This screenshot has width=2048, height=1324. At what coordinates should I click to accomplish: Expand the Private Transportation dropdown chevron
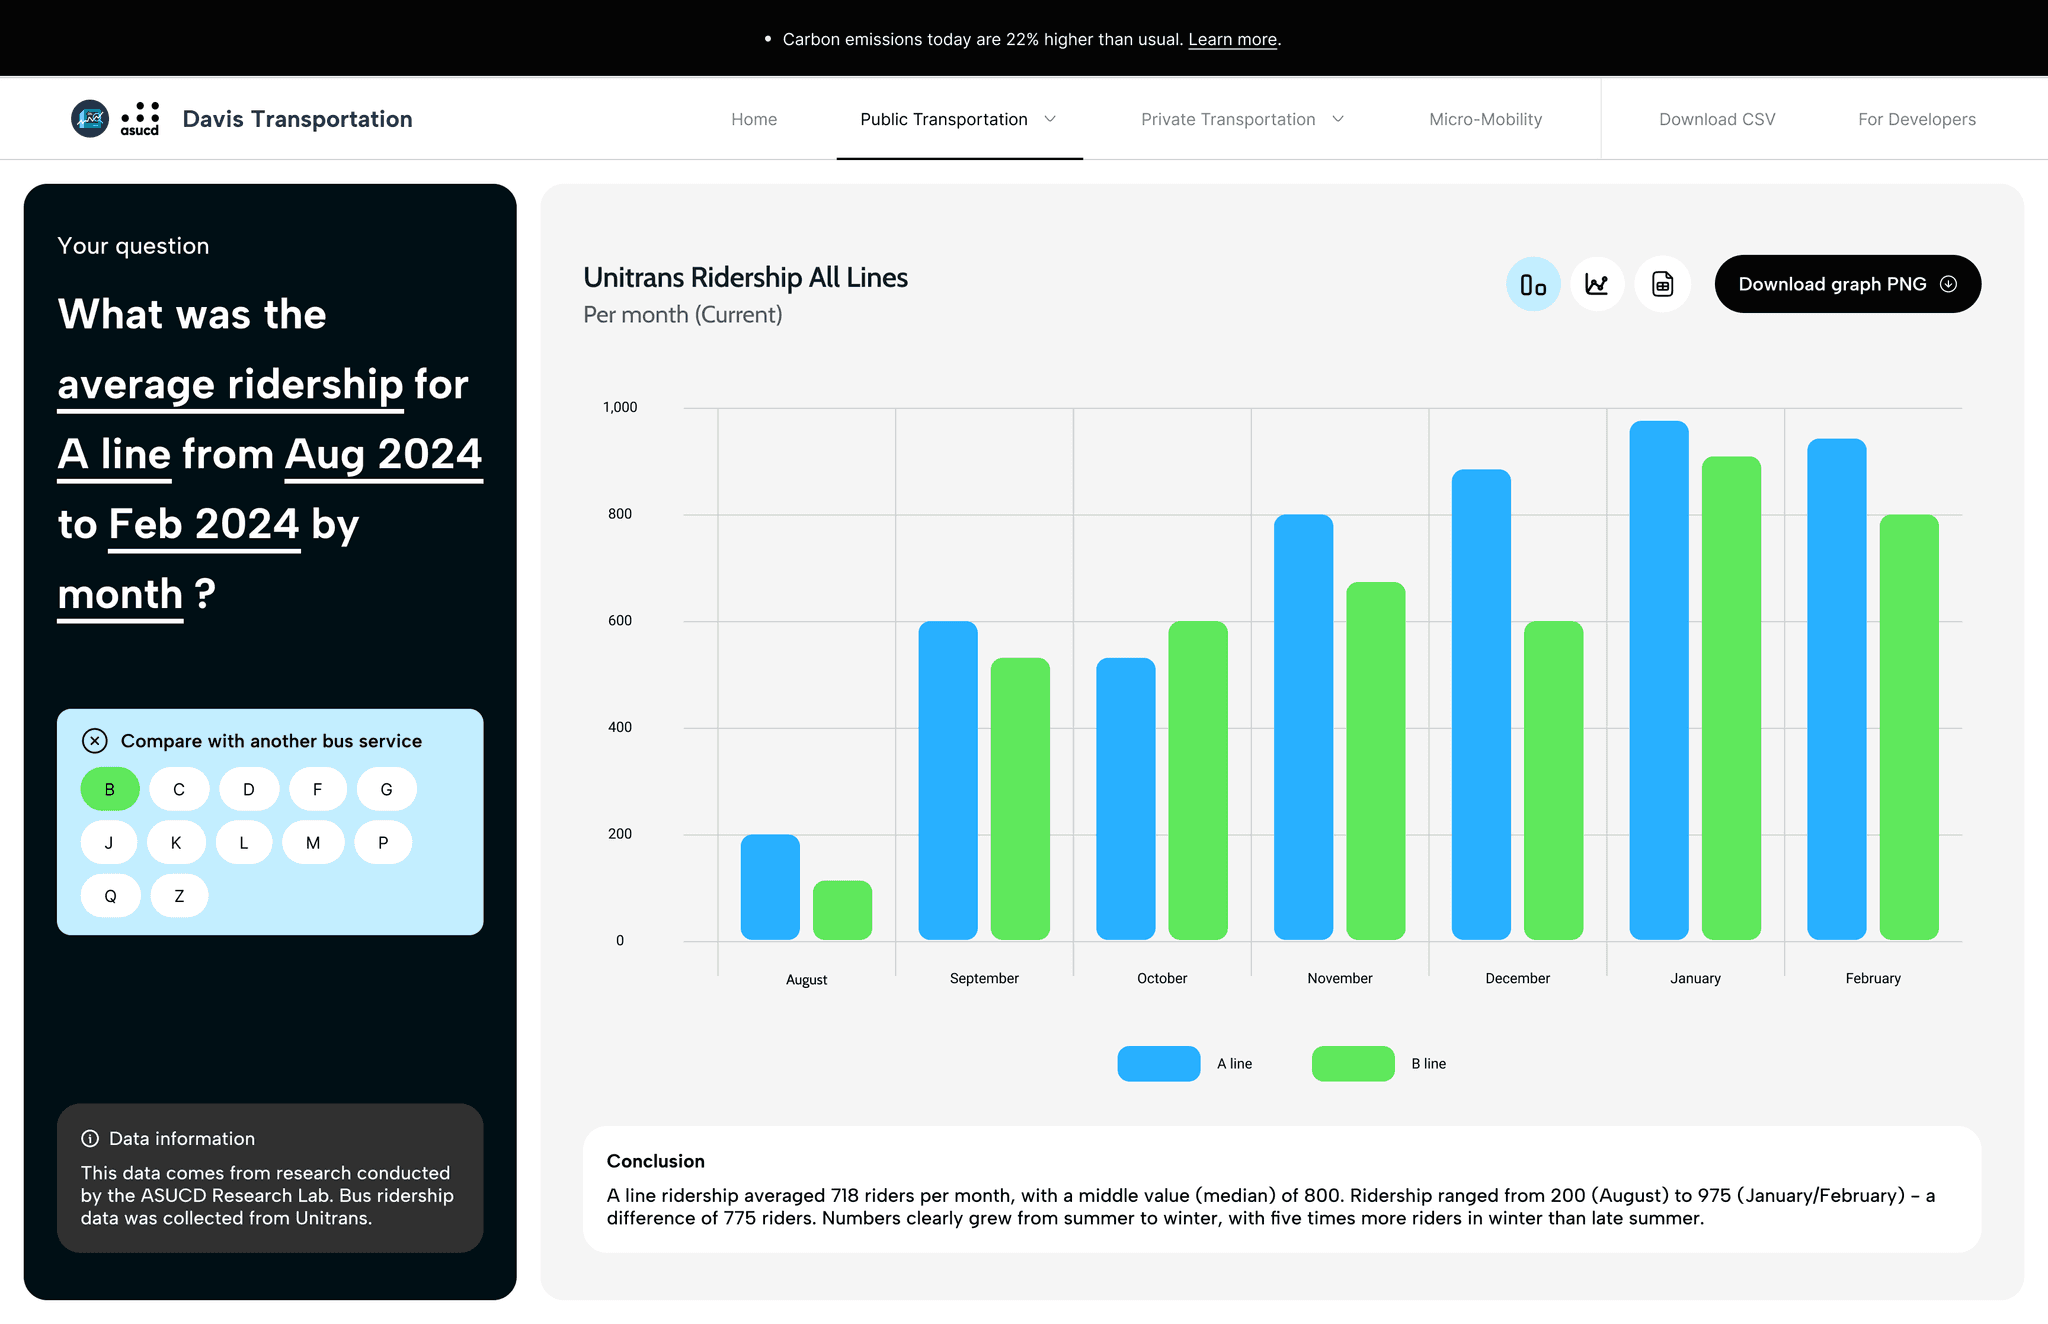pyautogui.click(x=1338, y=119)
